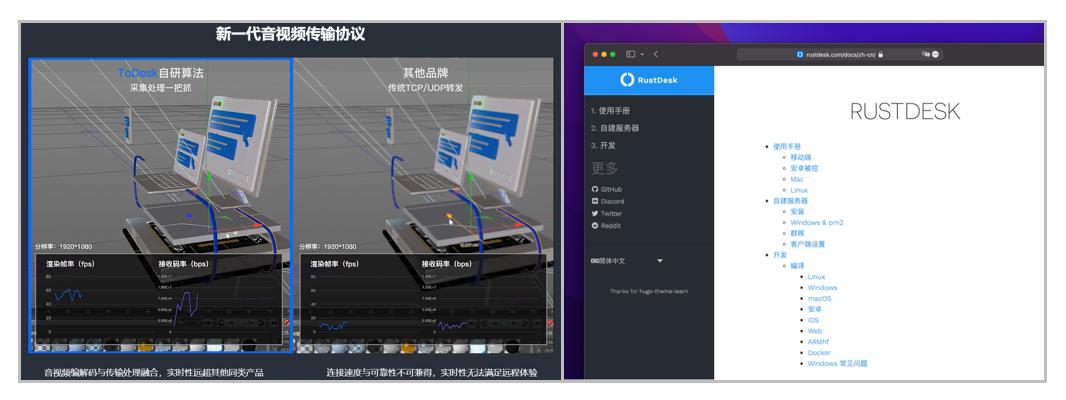Click the Discord icon in the sidebar
The image size is (1066, 400).
(595, 201)
